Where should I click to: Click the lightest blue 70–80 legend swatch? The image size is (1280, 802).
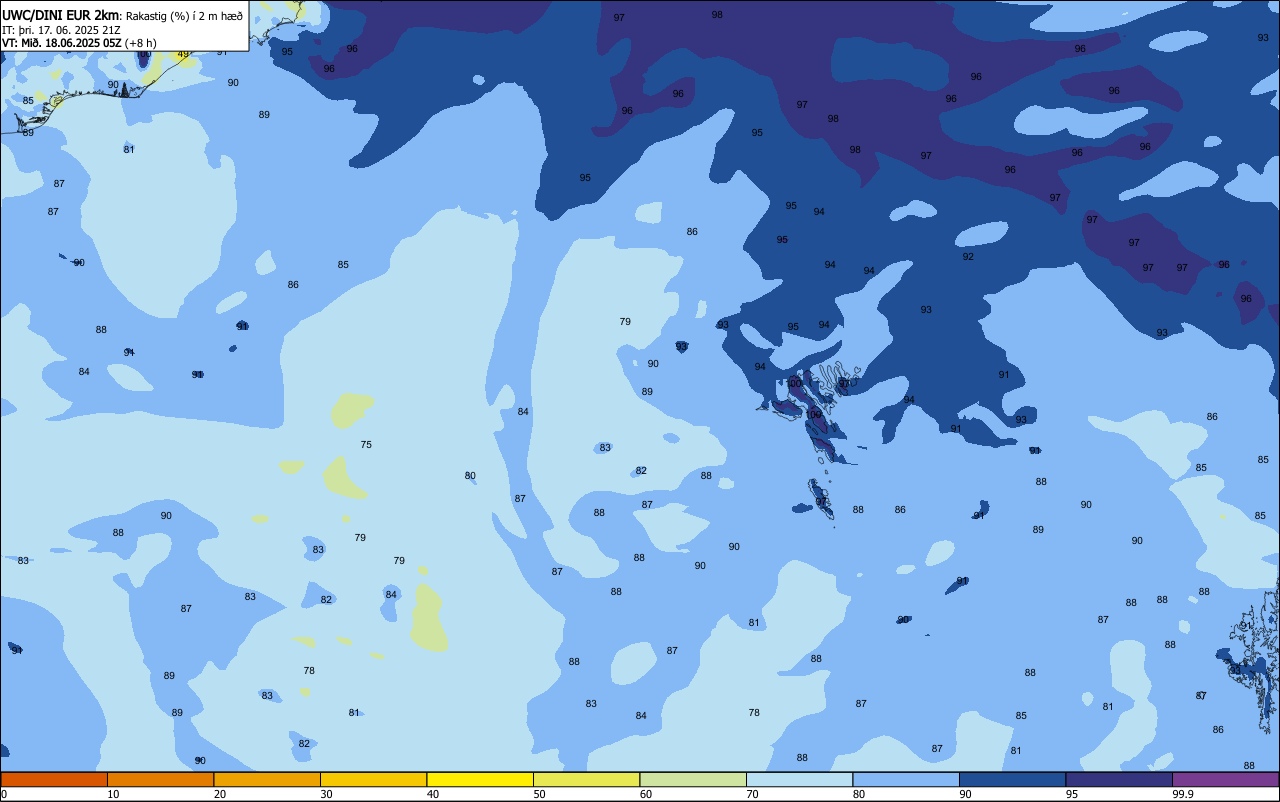click(x=799, y=779)
